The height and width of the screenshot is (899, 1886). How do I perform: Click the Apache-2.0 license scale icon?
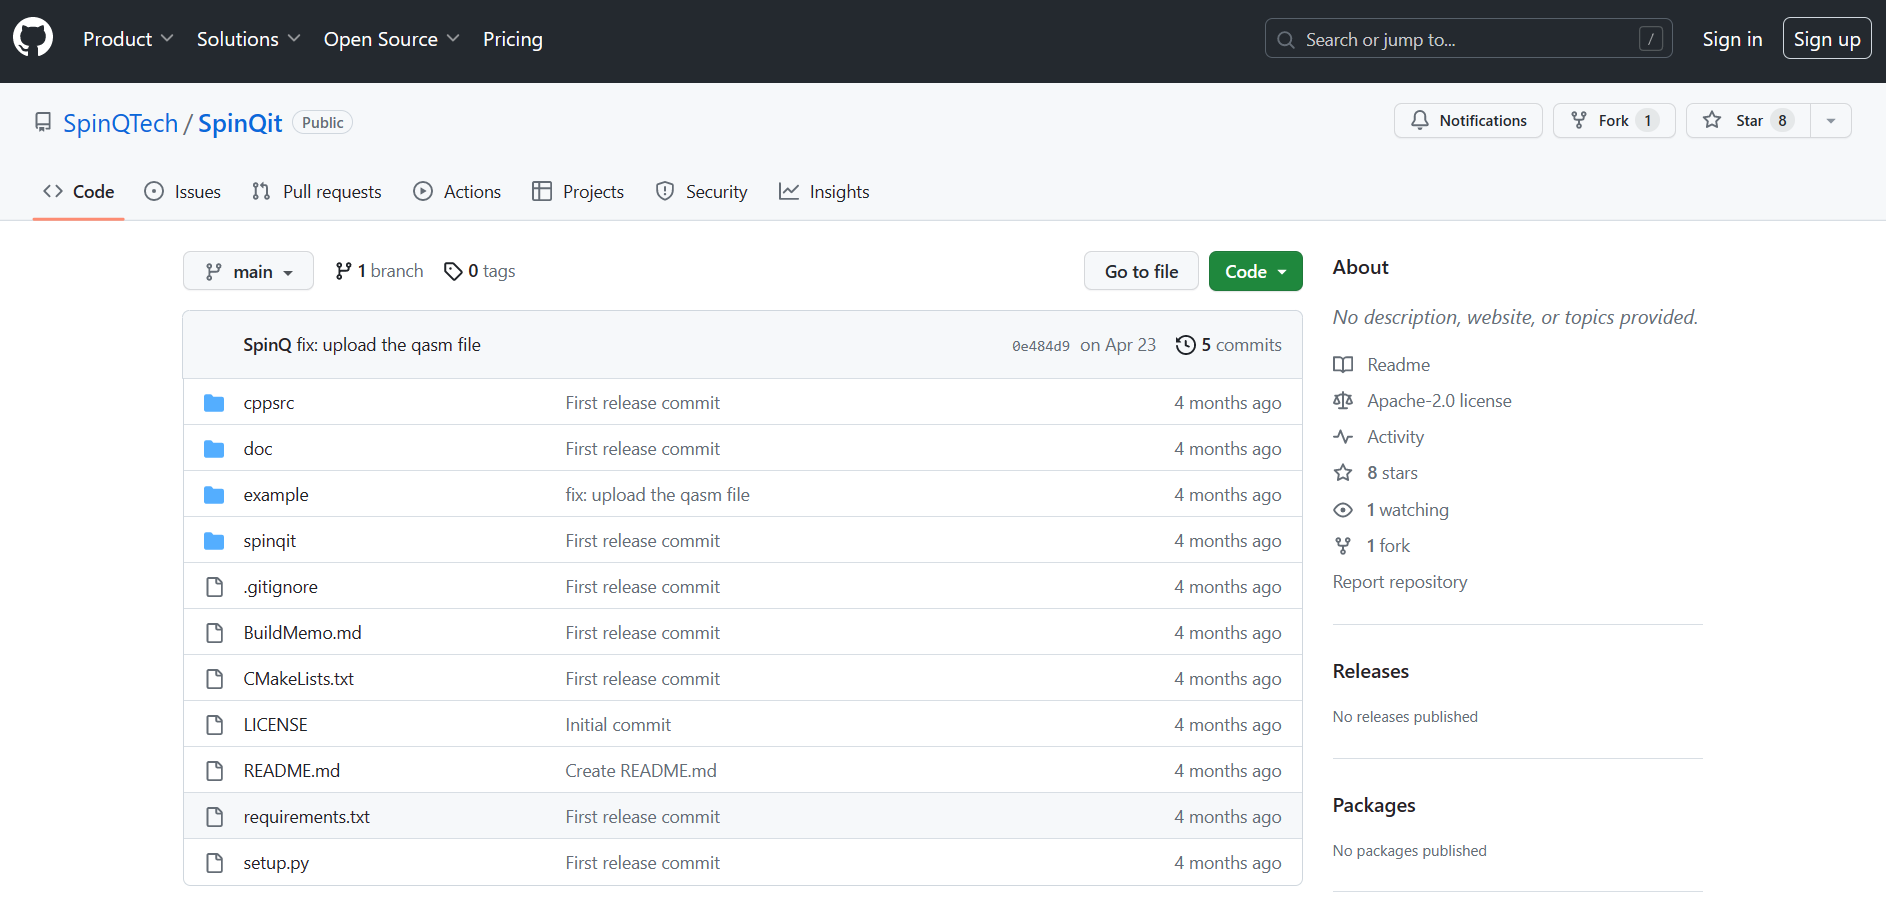(x=1343, y=401)
